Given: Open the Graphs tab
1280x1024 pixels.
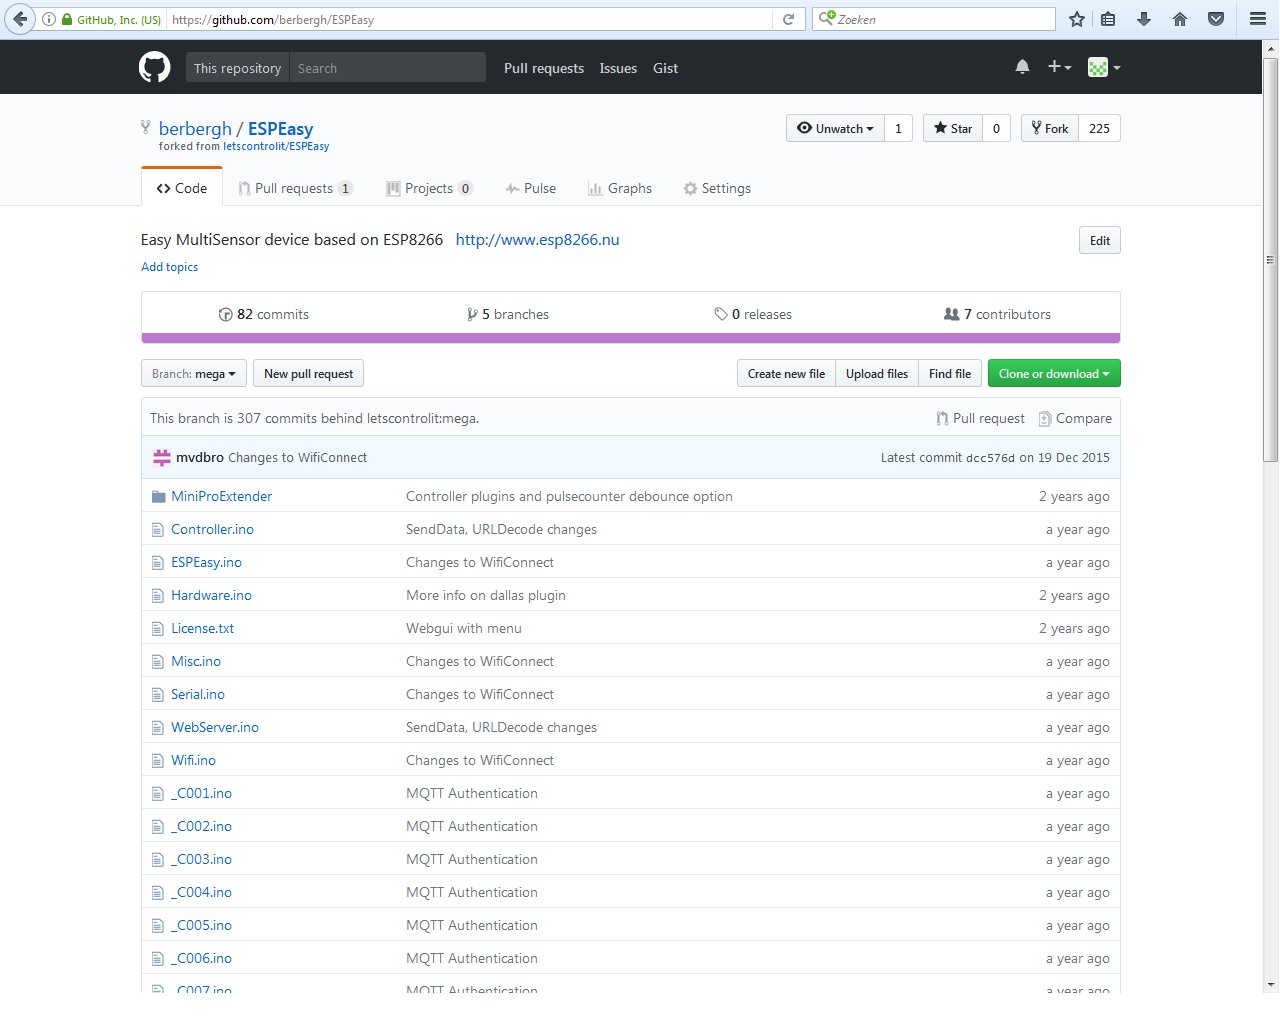Looking at the screenshot, I should [620, 188].
